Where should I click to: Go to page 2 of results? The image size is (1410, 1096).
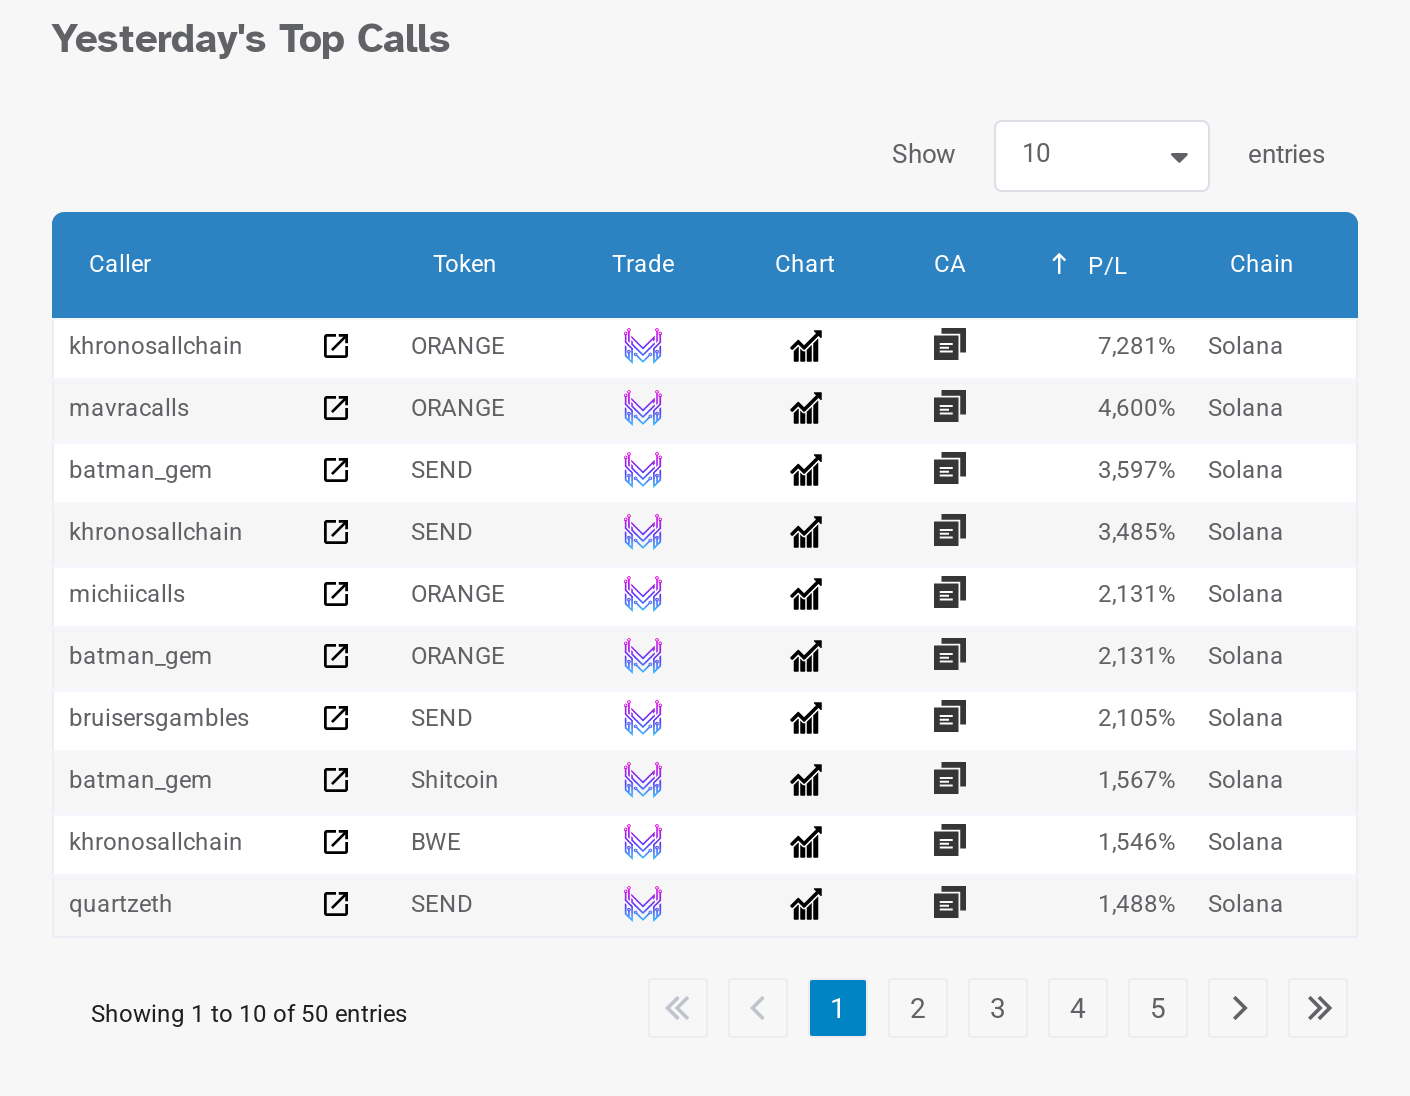coord(917,1008)
